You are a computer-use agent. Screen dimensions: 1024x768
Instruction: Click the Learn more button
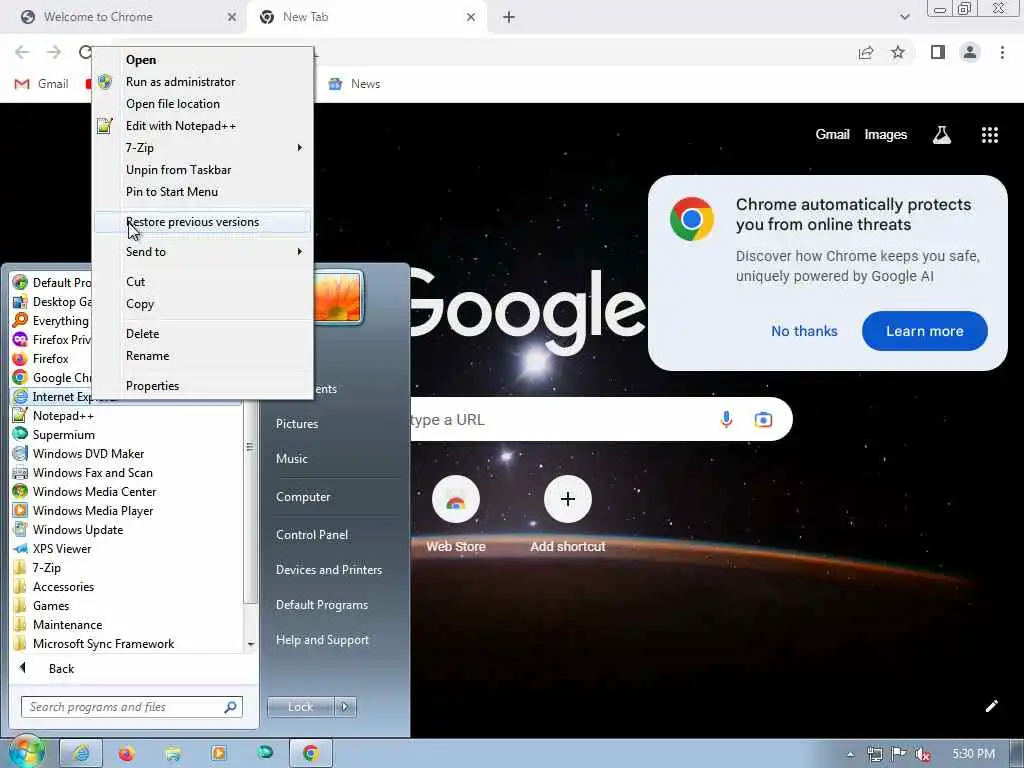pos(924,331)
